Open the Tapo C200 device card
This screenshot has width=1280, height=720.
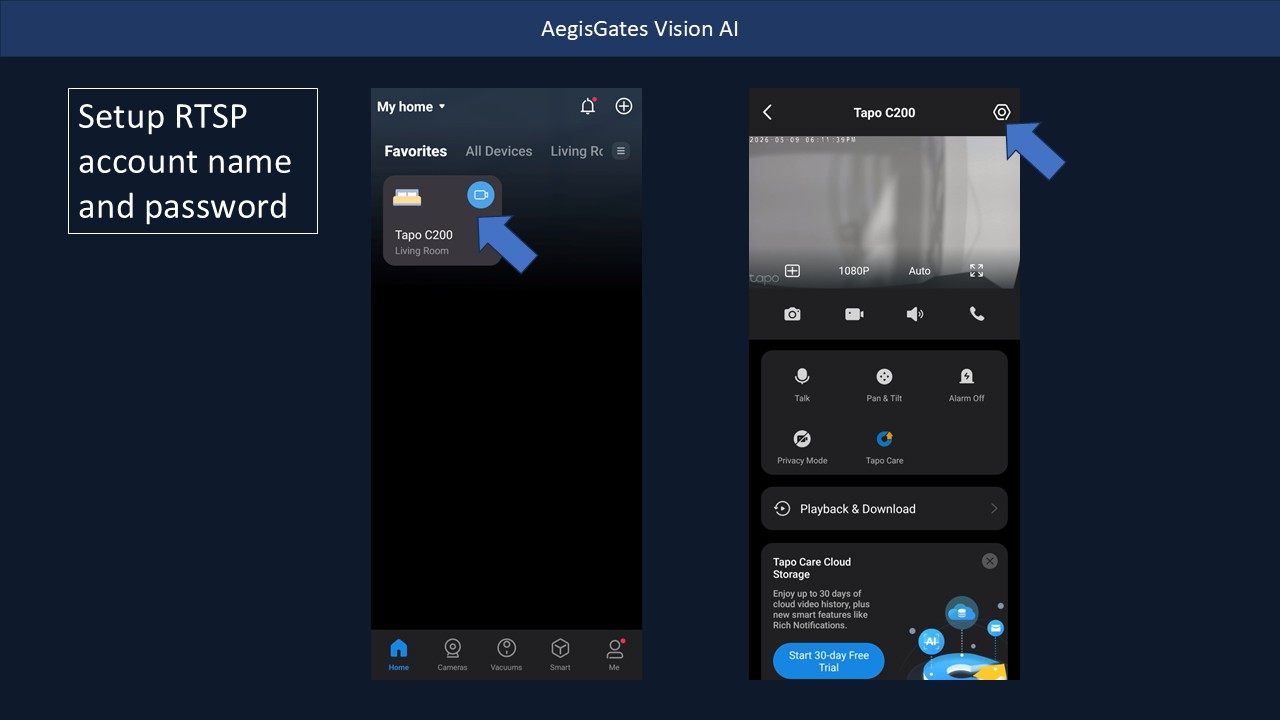click(x=442, y=221)
